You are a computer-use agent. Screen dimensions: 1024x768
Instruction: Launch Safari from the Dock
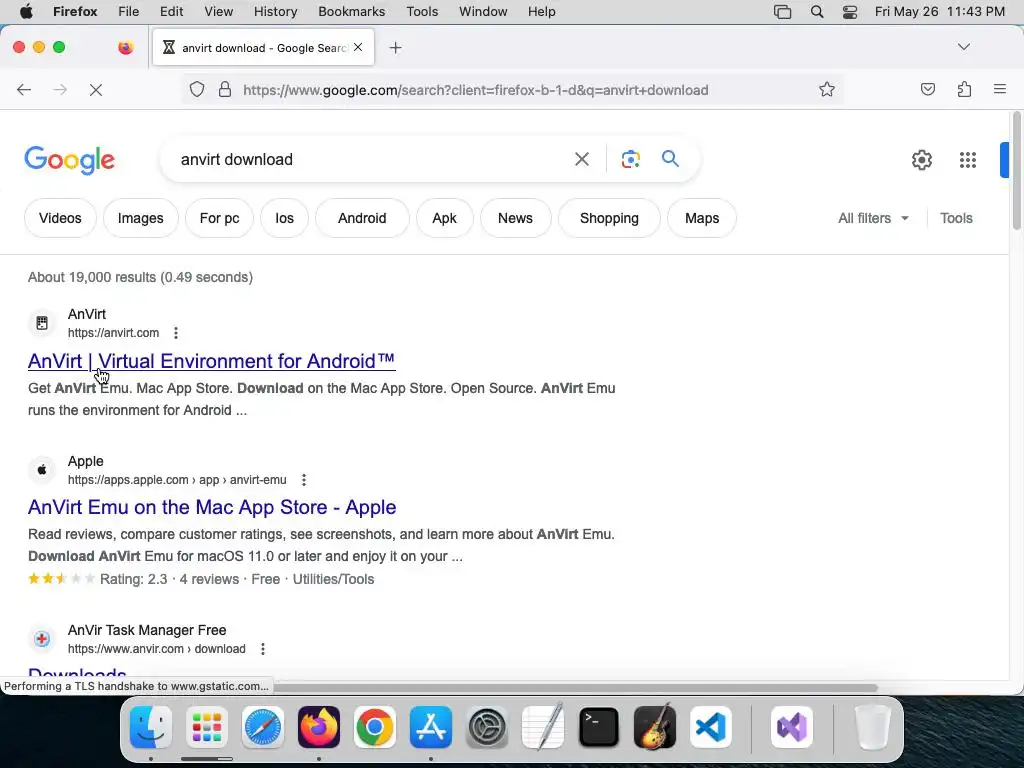263,727
